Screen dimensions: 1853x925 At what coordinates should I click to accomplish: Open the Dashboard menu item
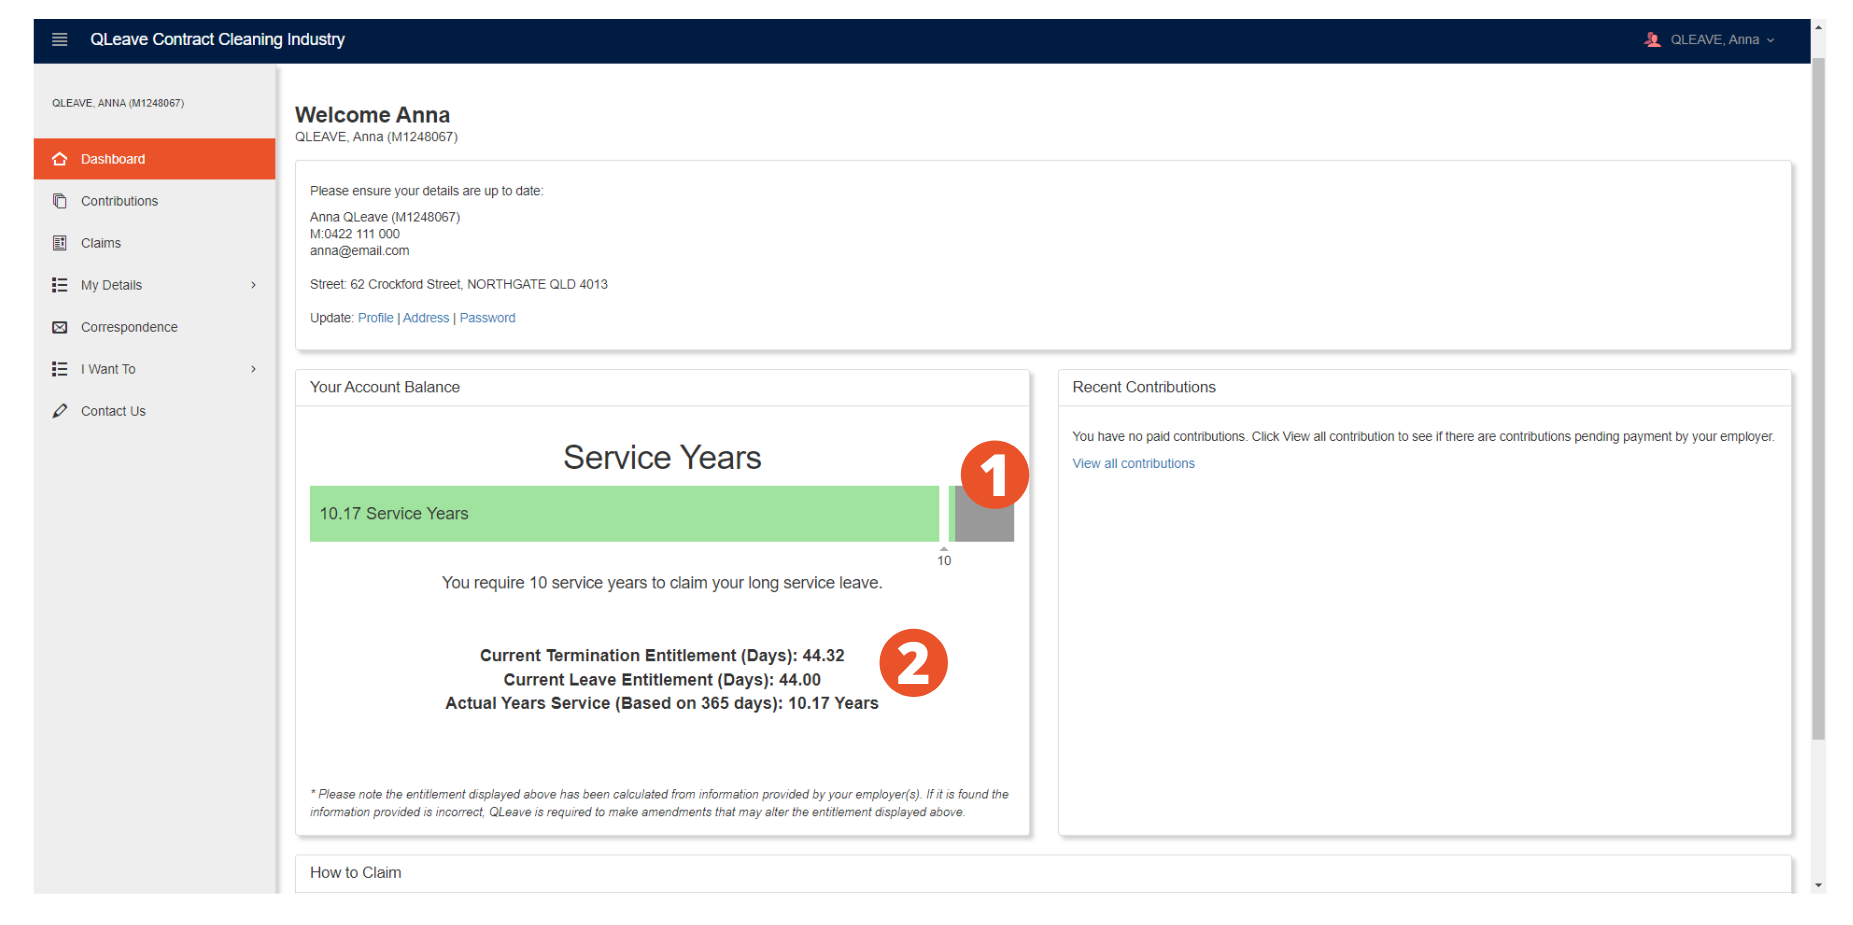click(155, 159)
